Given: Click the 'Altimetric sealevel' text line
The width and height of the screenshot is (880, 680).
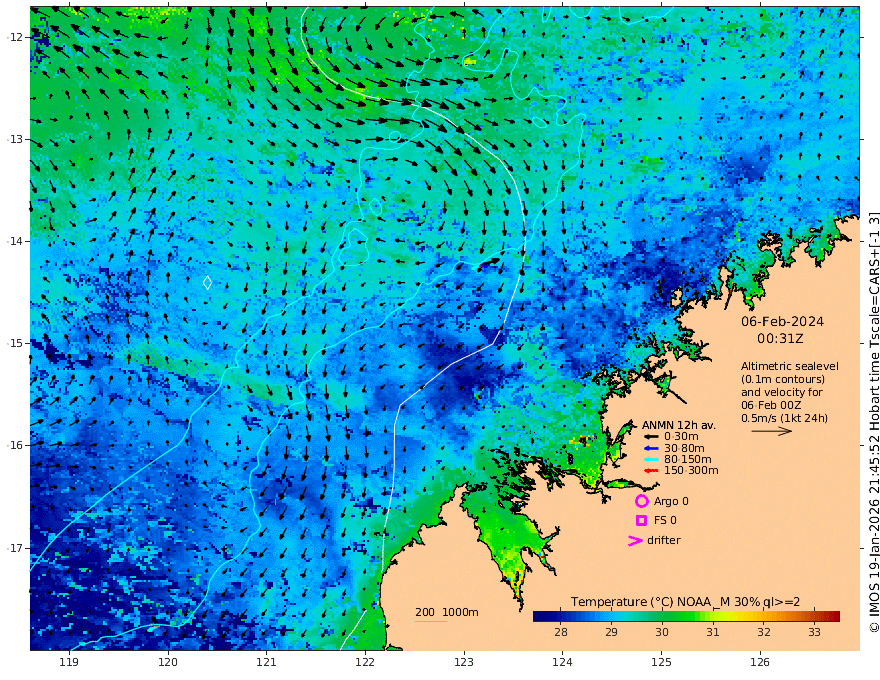Looking at the screenshot, I should pyautogui.click(x=790, y=366).
